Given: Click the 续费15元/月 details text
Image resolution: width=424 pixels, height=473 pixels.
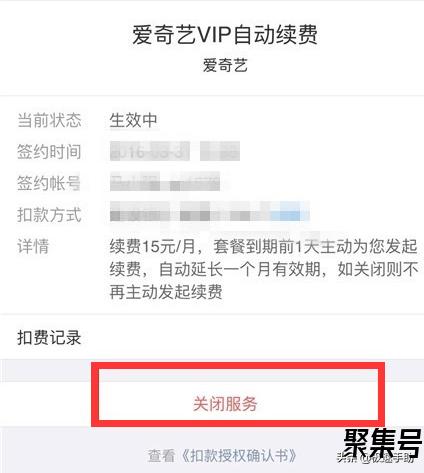Looking at the screenshot, I should (152, 247).
